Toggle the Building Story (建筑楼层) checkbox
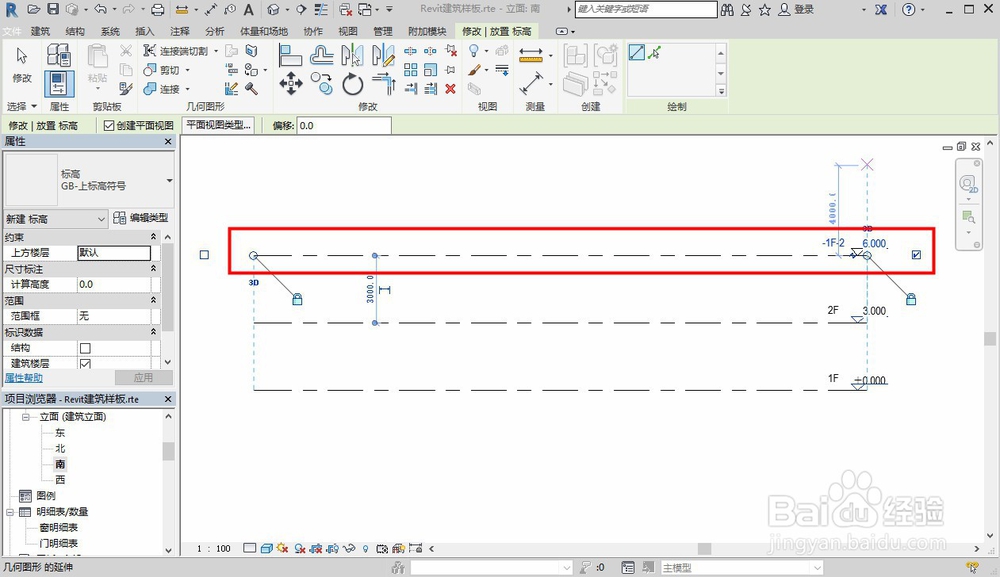The image size is (1000, 577). 85,363
